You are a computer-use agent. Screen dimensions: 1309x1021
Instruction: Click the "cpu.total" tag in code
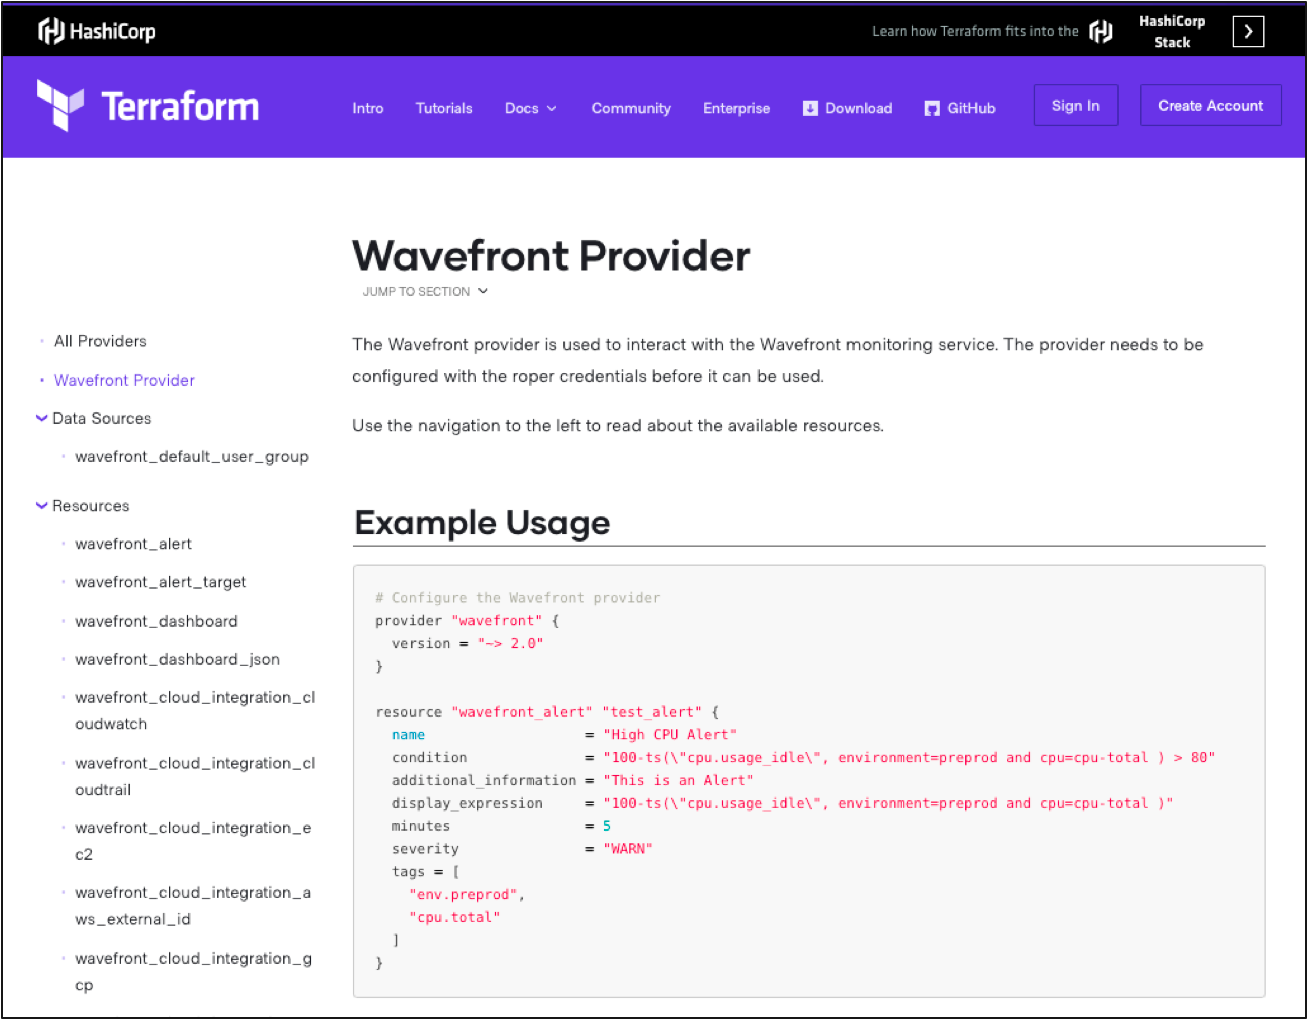click(x=454, y=918)
